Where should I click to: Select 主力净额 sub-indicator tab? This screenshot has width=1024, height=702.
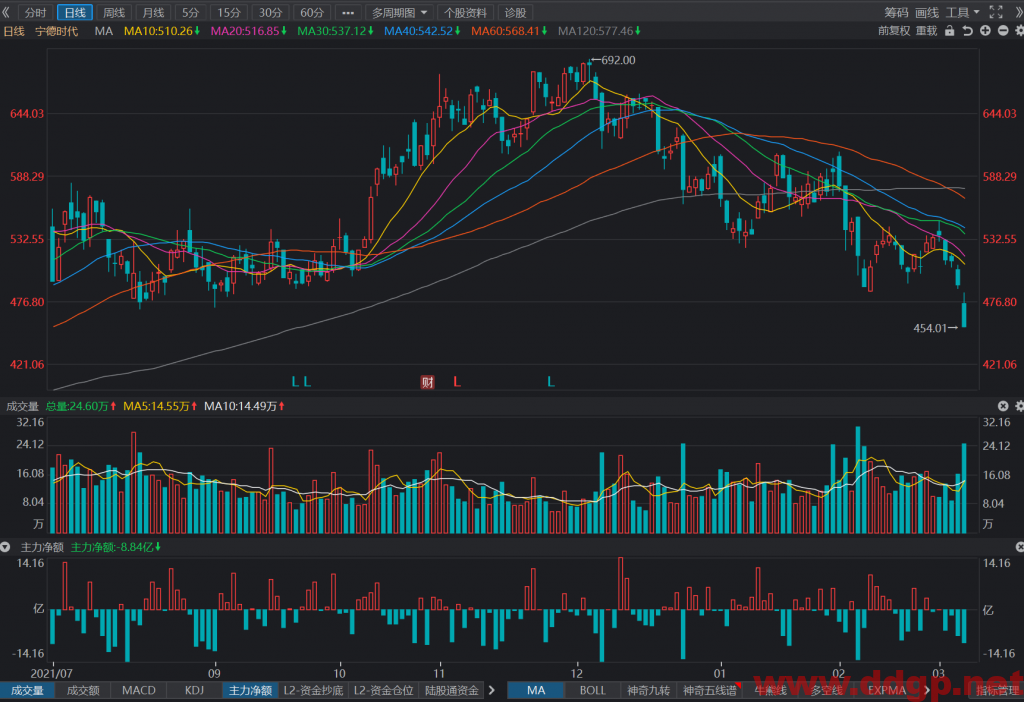[250, 690]
